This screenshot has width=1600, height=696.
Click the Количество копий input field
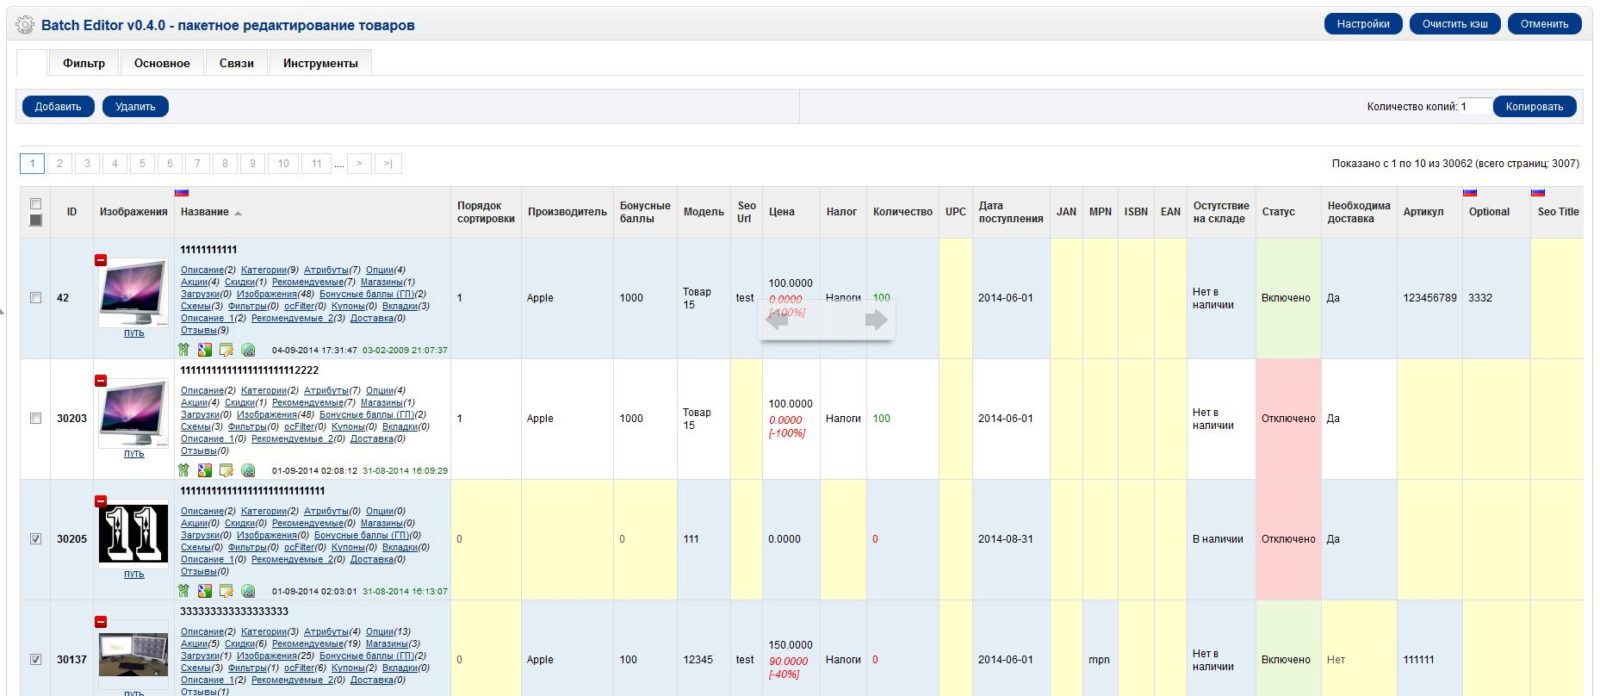[x=1474, y=107]
